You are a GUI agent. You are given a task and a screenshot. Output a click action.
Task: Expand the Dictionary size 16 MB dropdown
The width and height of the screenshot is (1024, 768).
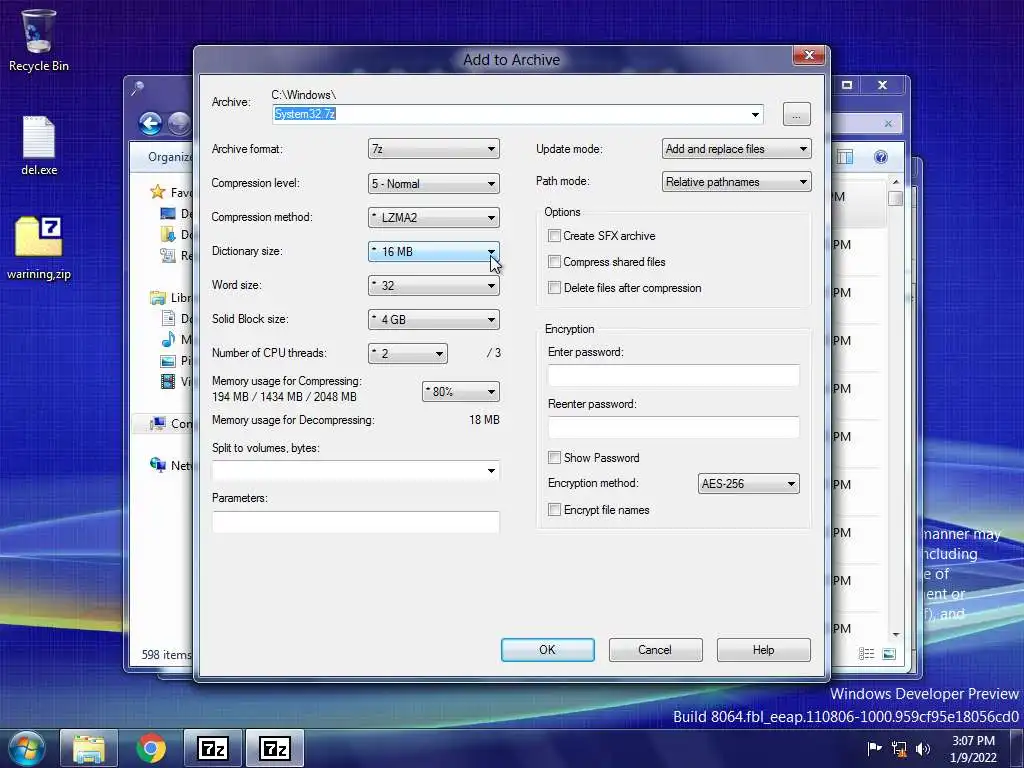coord(434,251)
